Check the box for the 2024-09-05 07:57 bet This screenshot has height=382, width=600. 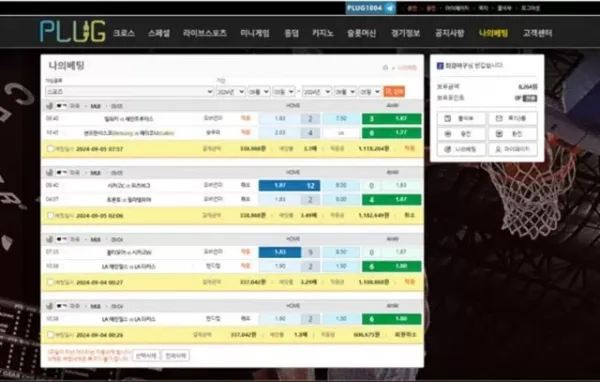[50, 149]
